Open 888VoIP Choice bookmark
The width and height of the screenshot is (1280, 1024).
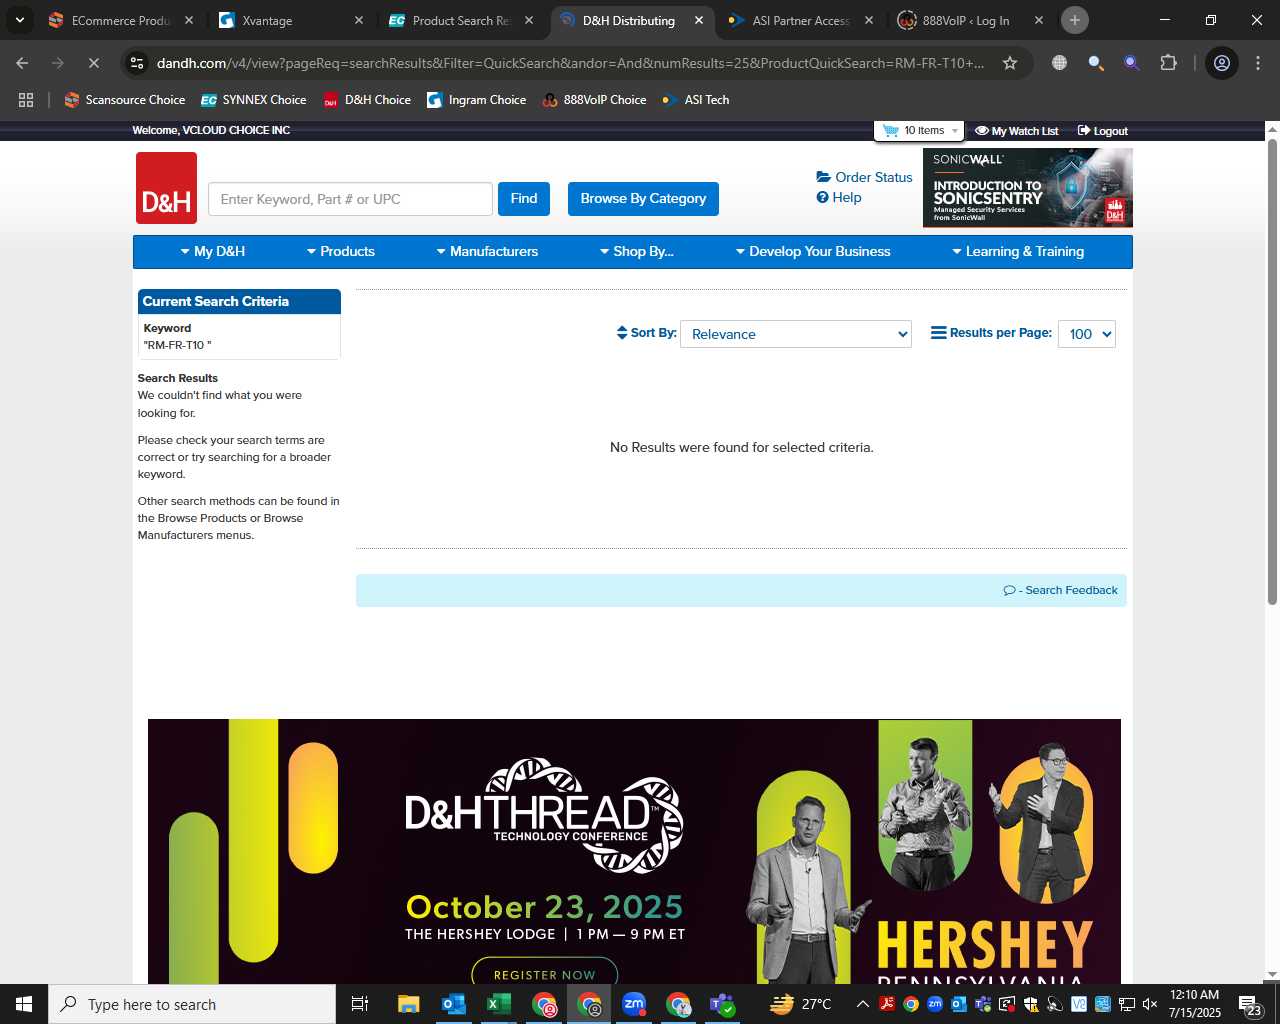[594, 100]
